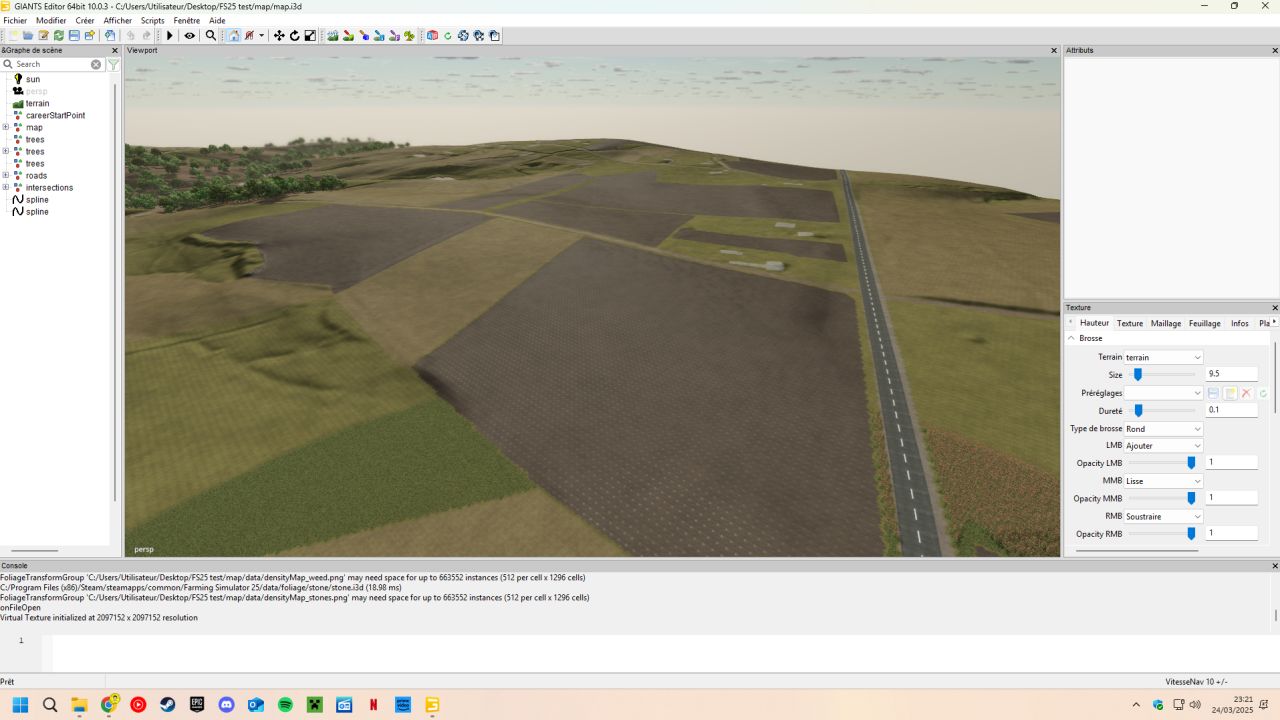Delete the brush preset (red X icon)
The height and width of the screenshot is (720, 1280).
tap(1247, 393)
